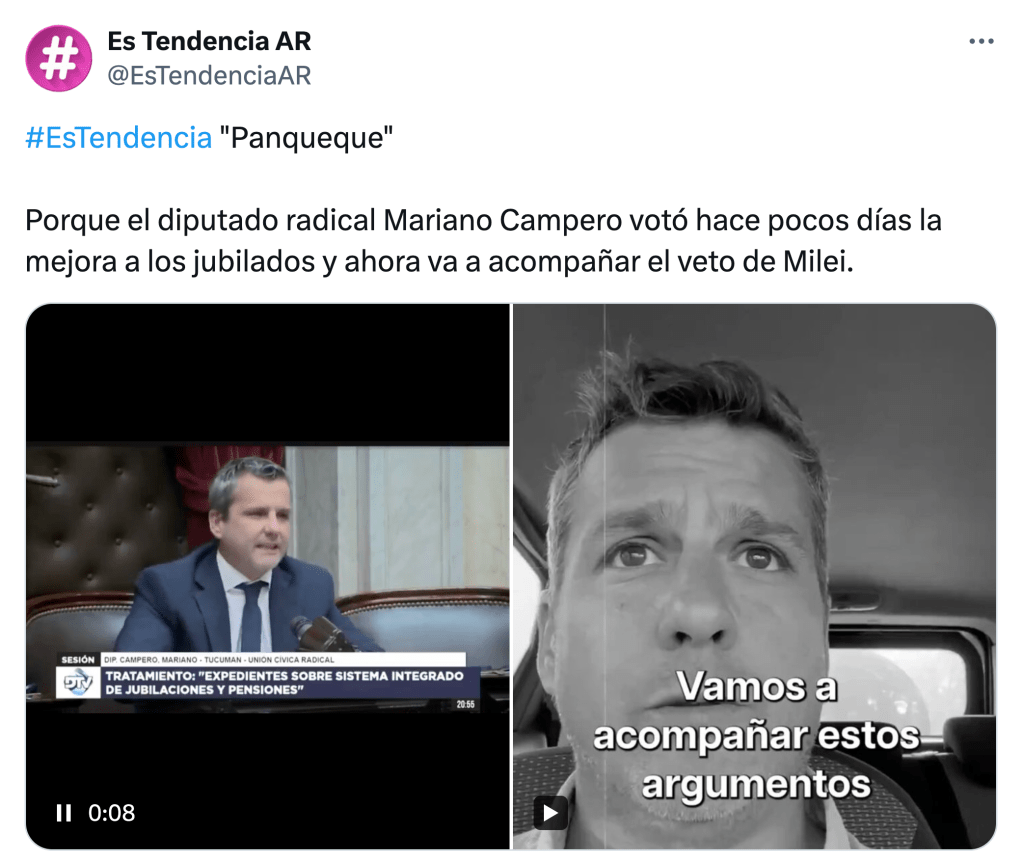This screenshot has width=1023, height=862.
Task: Click the #EsTendencia hashtag link
Action: pyautogui.click(x=119, y=138)
